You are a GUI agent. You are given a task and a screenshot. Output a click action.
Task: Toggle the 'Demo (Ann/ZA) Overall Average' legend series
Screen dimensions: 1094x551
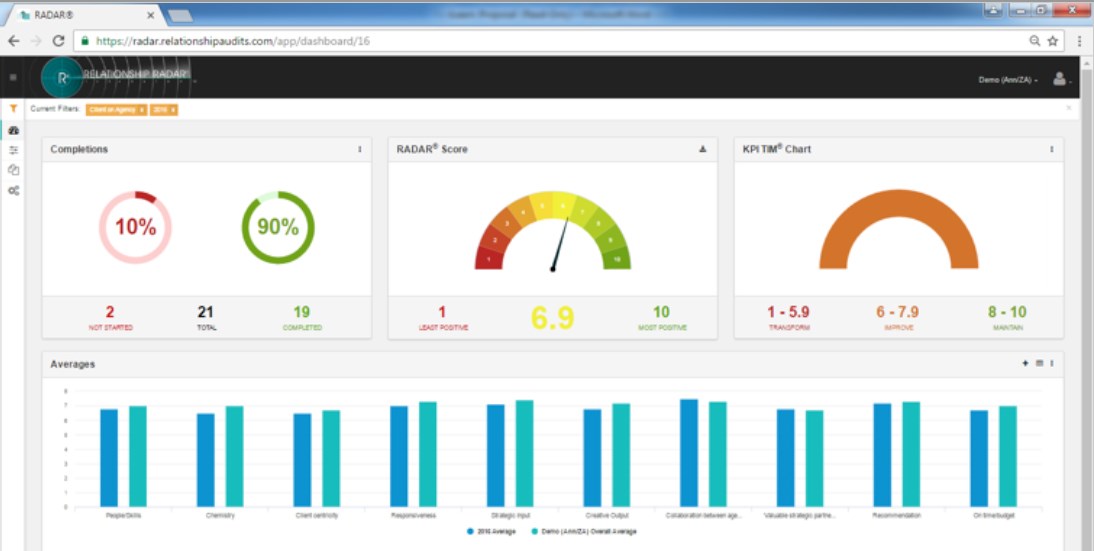[x=585, y=531]
